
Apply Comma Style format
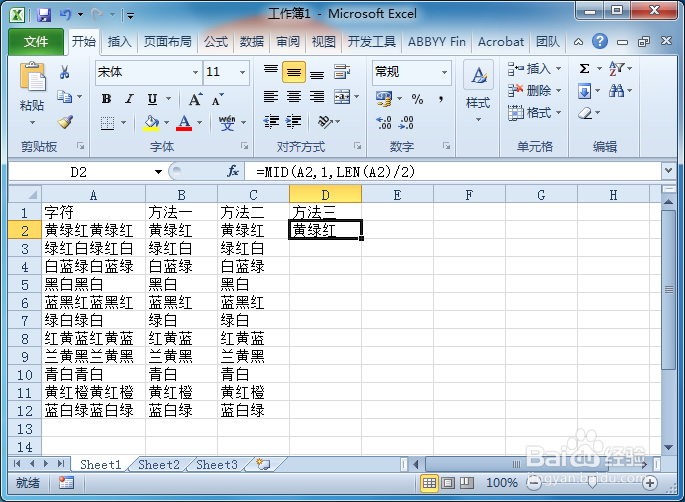441,99
